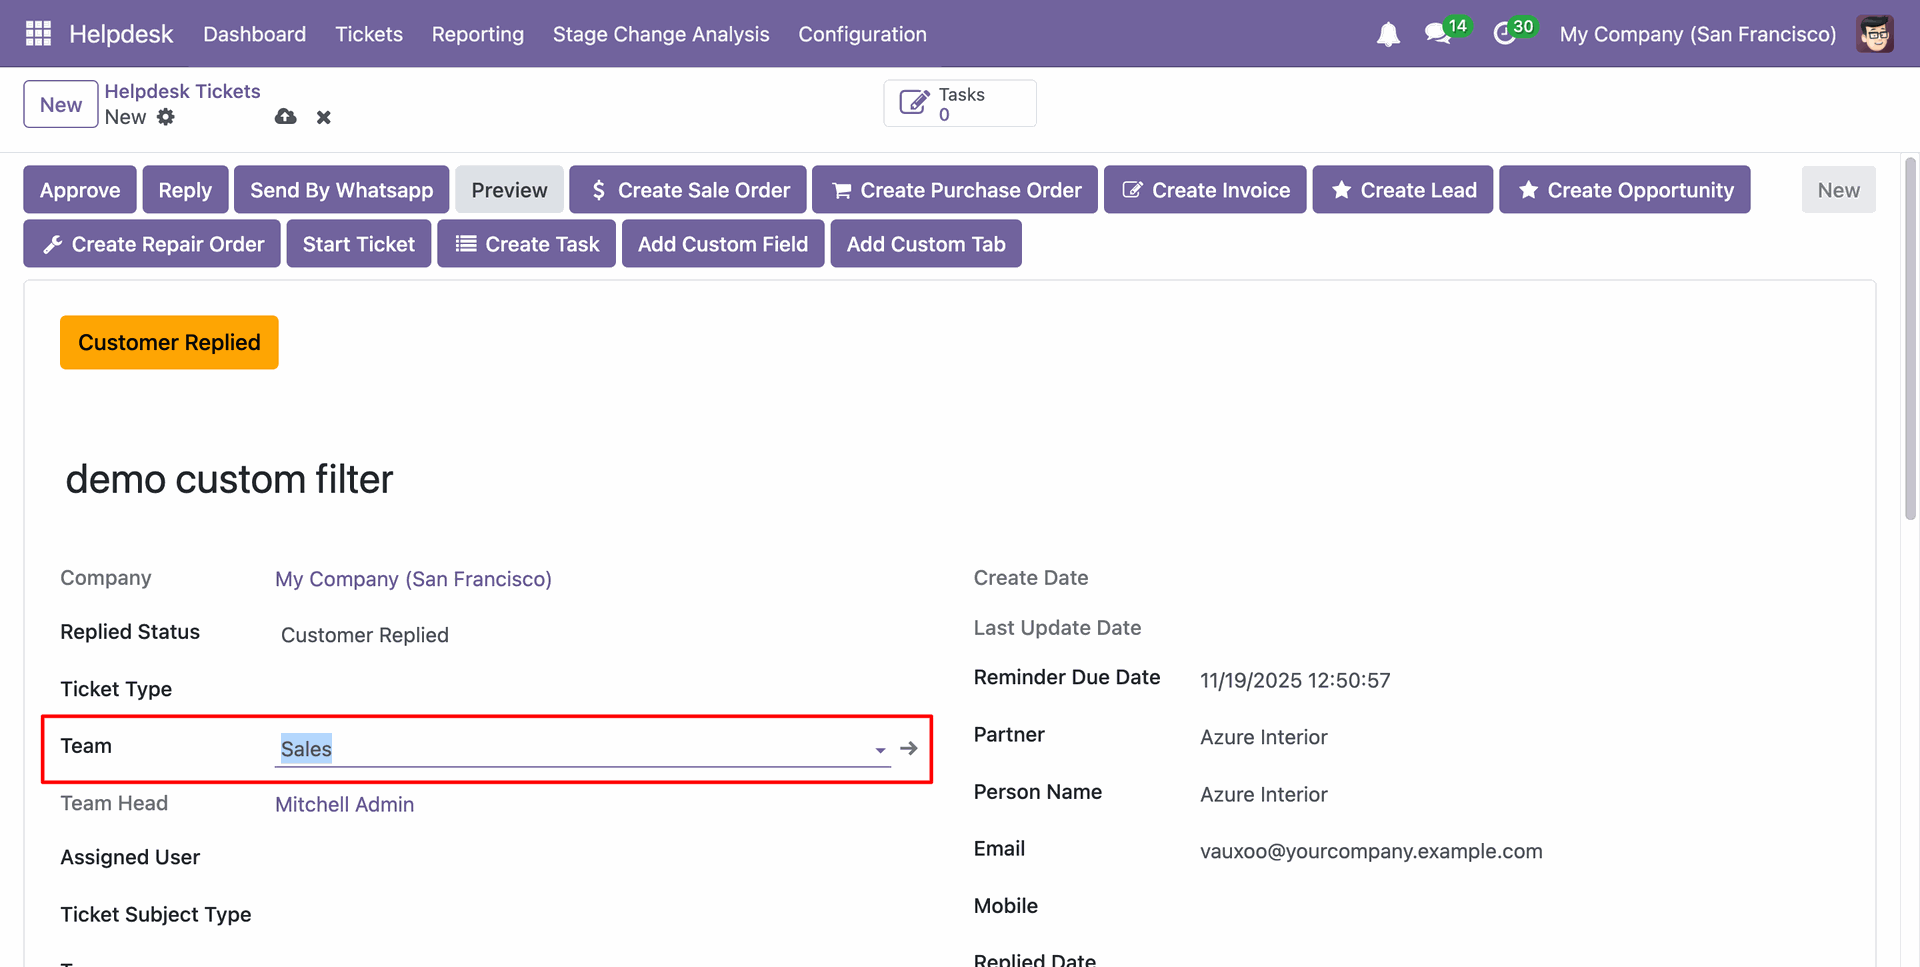Screen dimensions: 1920x967
Task: Open the Tasks smart button
Action: pyautogui.click(x=959, y=104)
